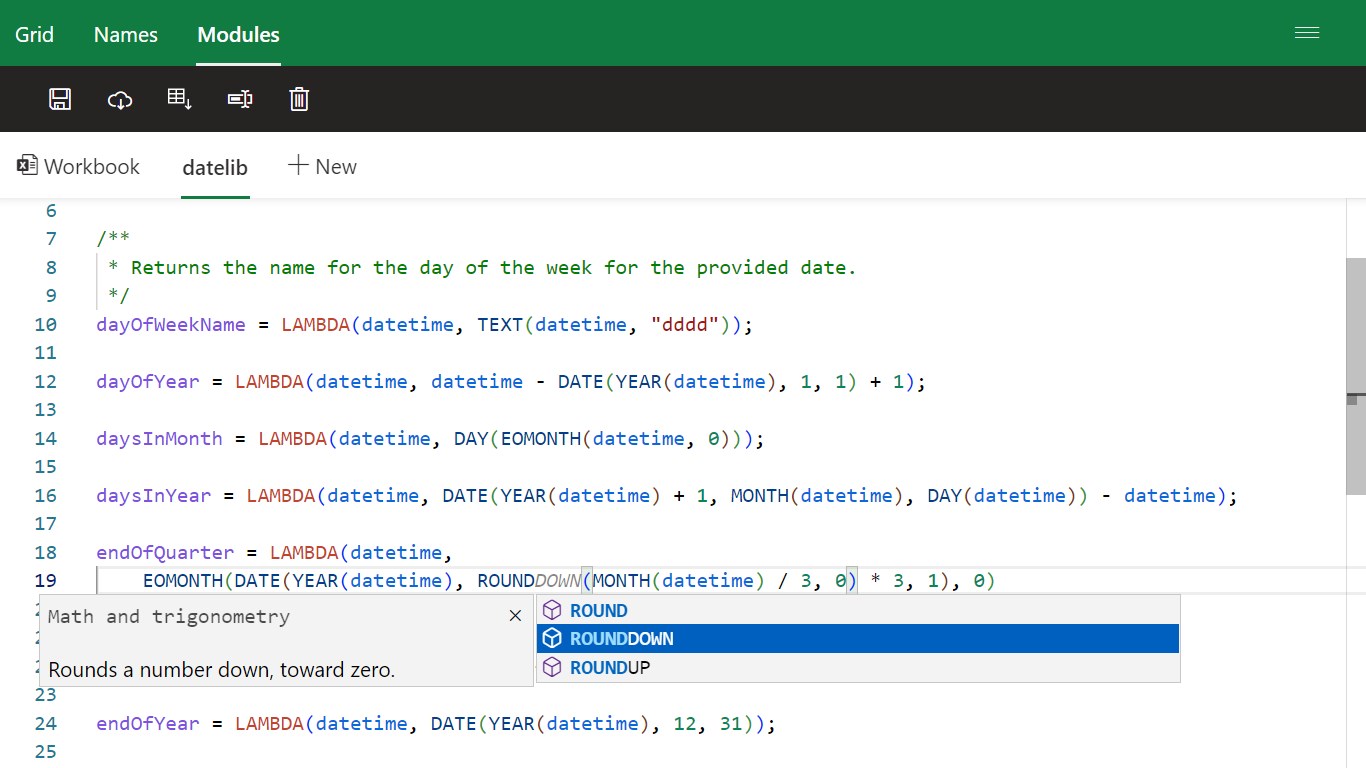Click the vertical scrollbar thumb in editor

[1355, 375]
